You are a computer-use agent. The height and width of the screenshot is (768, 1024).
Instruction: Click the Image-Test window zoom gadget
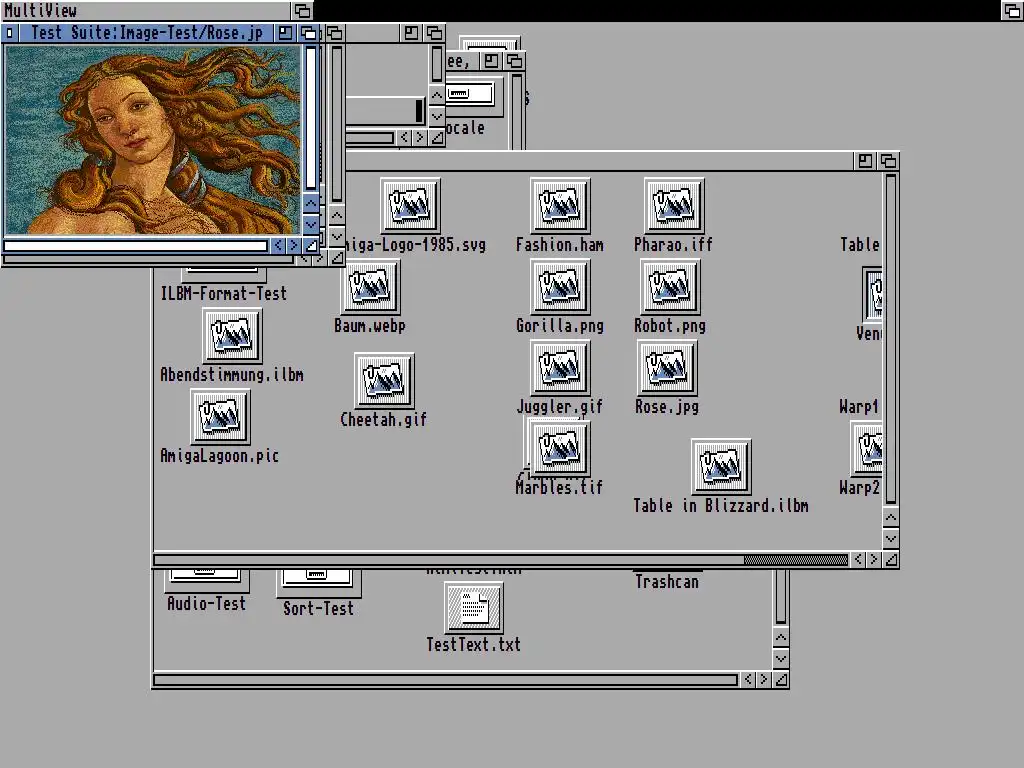[x=865, y=161]
